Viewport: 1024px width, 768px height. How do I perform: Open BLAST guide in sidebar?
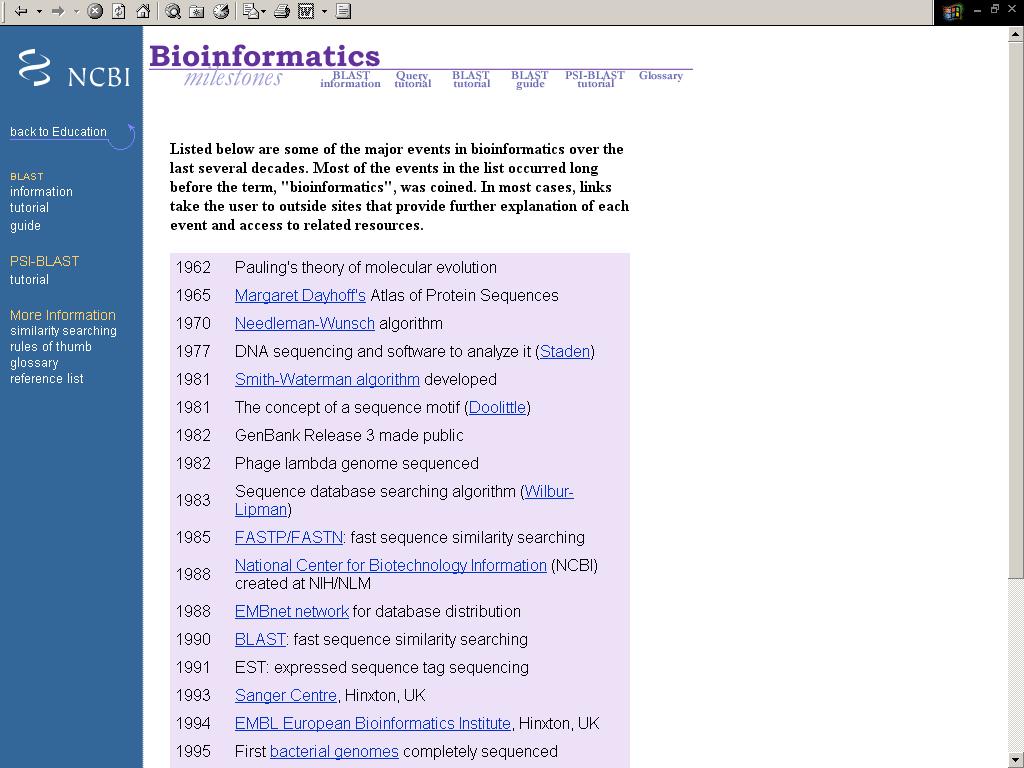coord(25,225)
